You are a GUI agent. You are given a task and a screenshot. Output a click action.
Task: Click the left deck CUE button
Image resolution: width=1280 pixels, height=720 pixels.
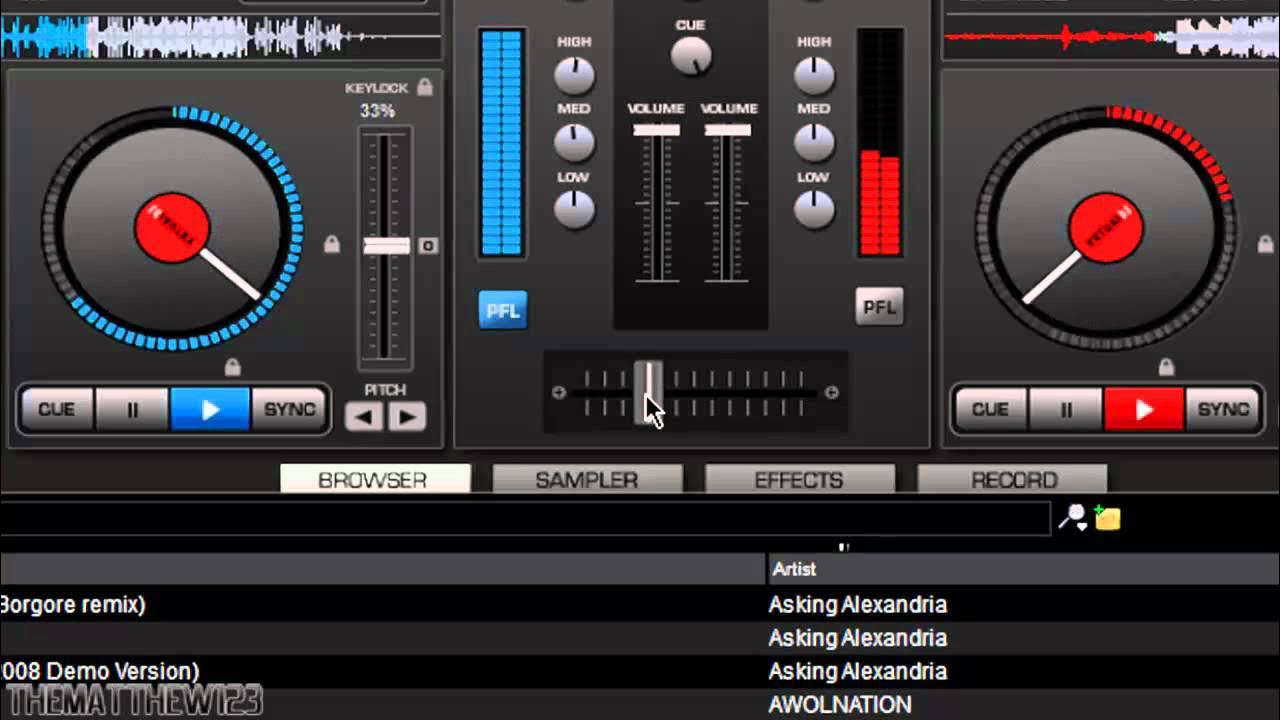pyautogui.click(x=56, y=410)
